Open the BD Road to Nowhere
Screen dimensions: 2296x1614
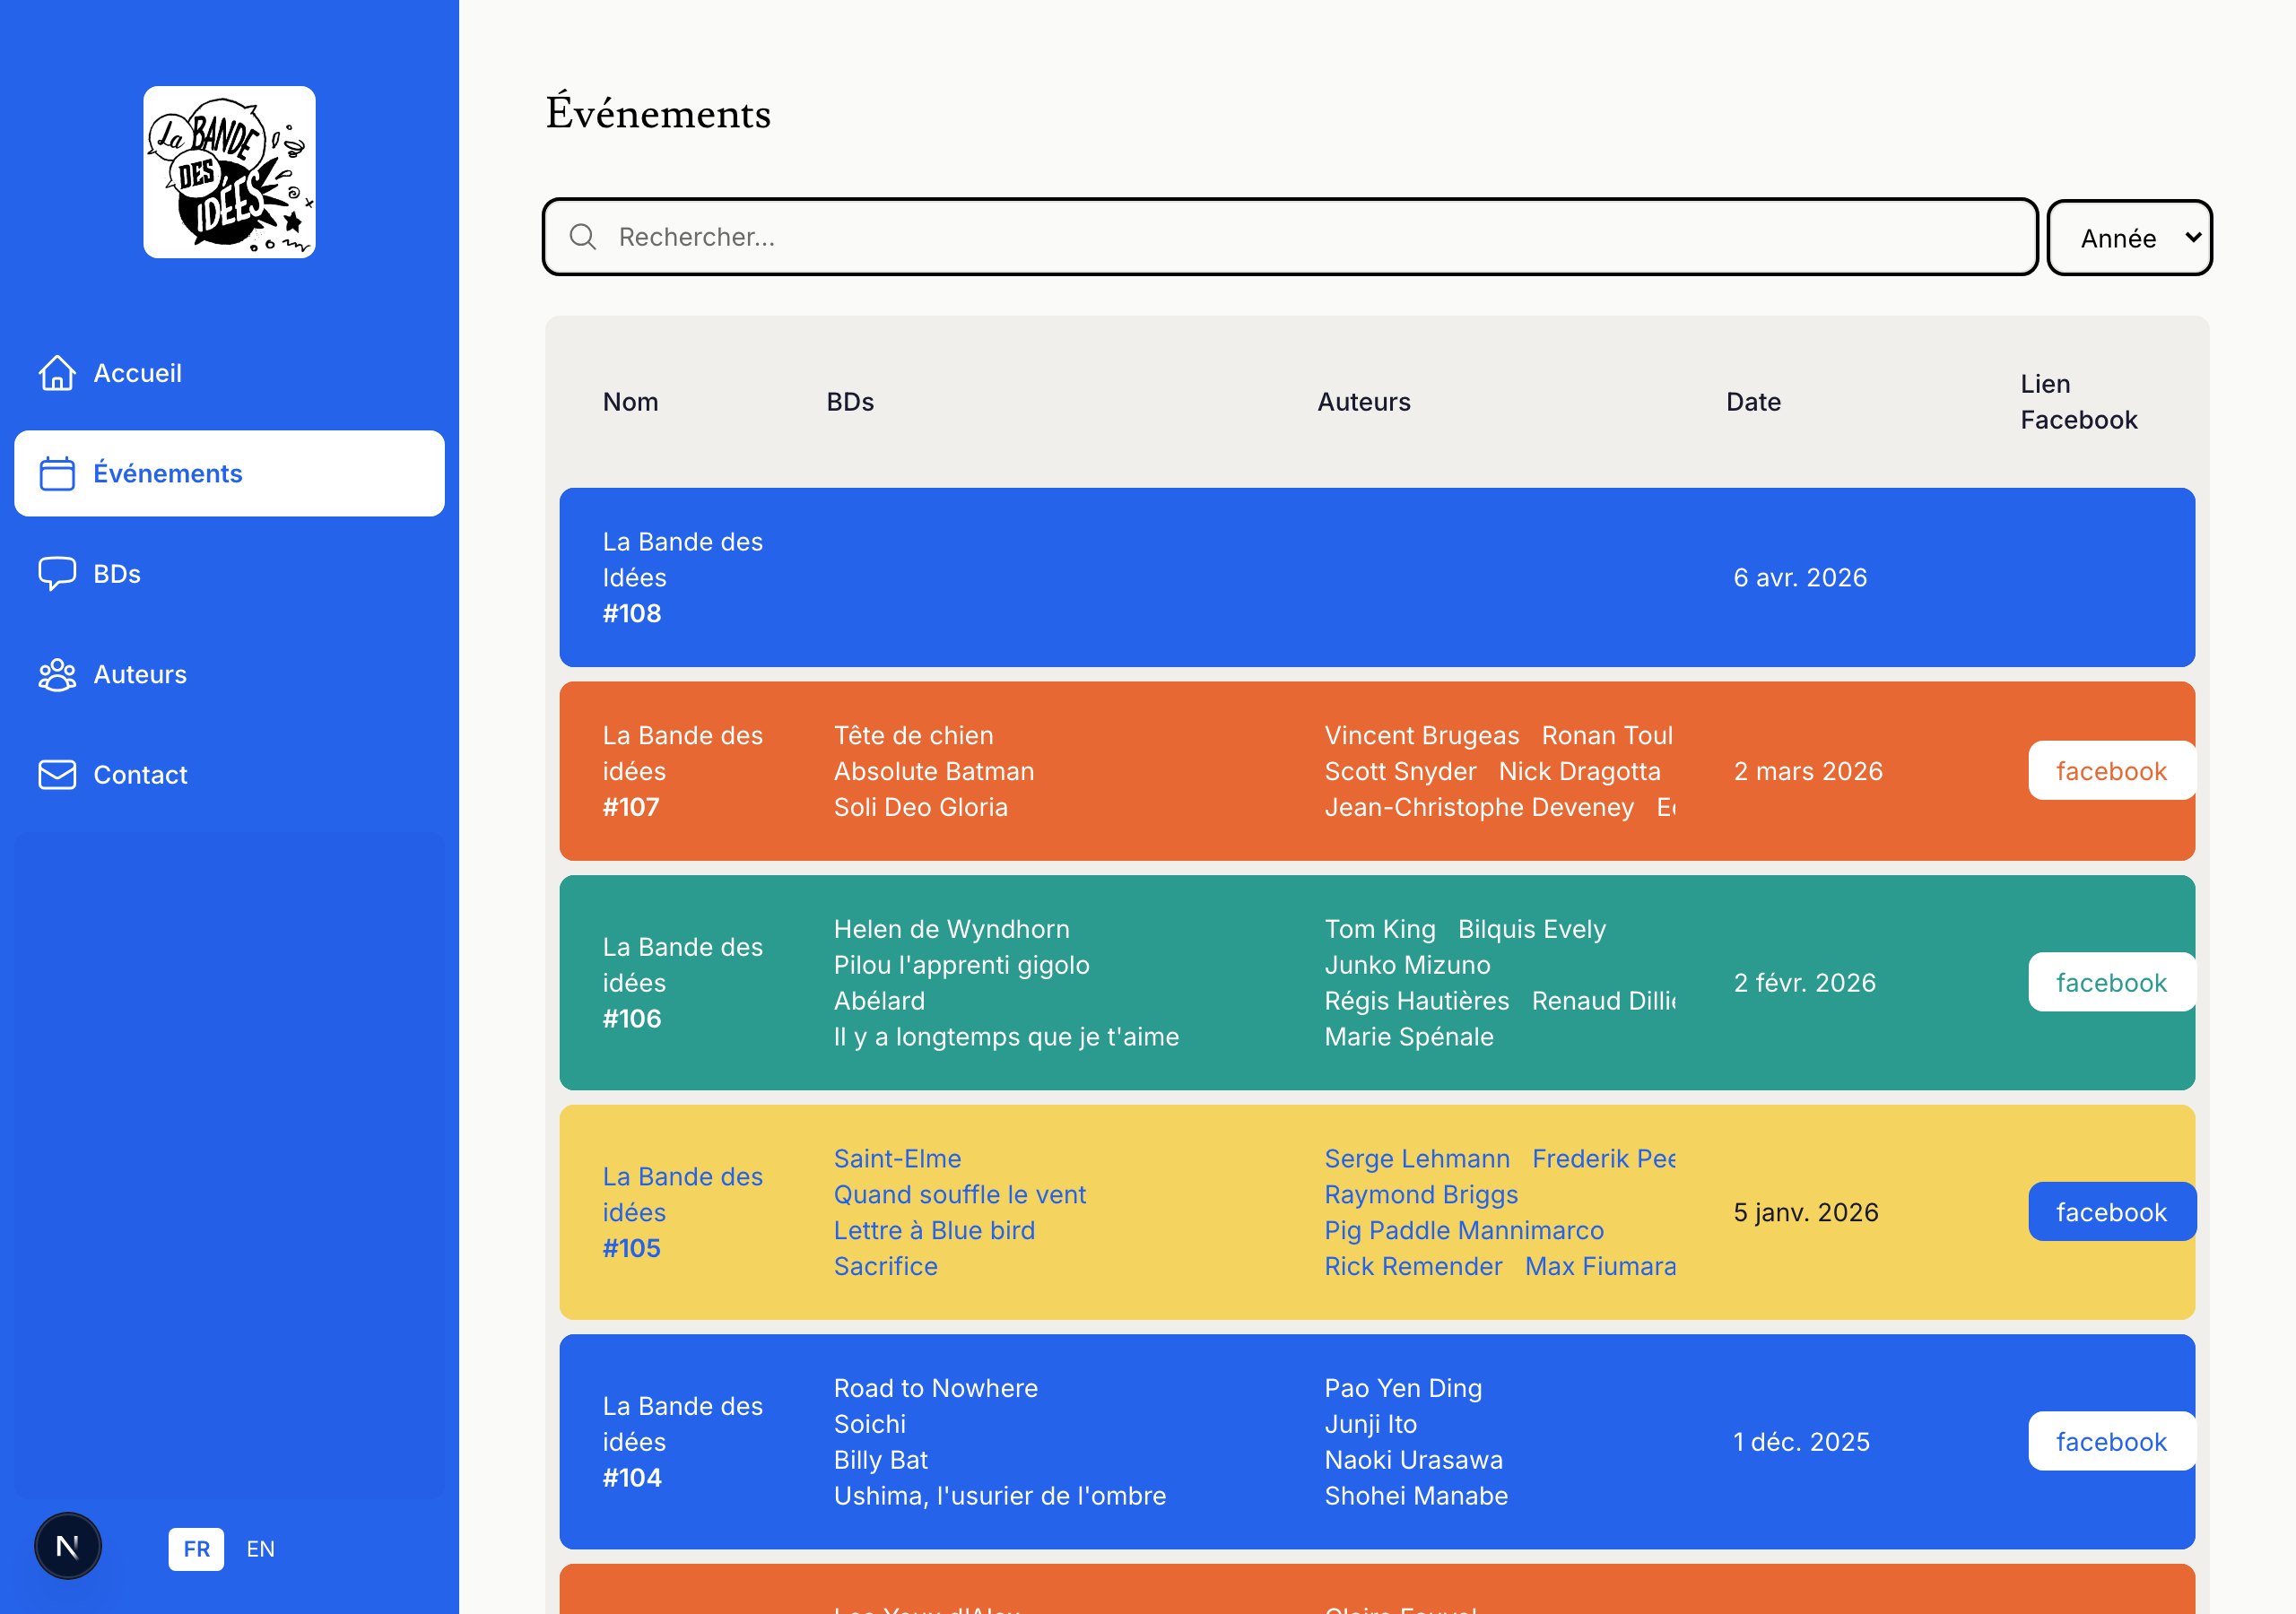coord(935,1388)
